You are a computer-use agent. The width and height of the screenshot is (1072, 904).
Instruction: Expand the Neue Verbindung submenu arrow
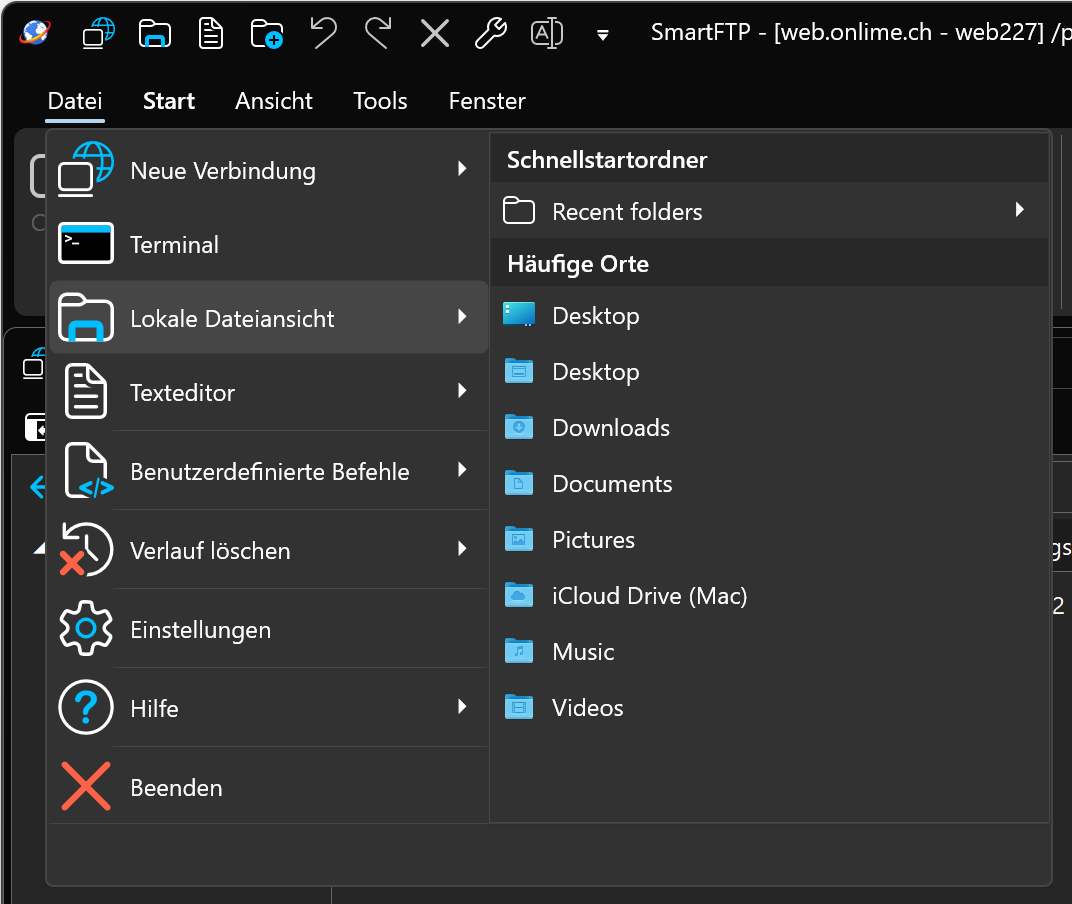(462, 168)
